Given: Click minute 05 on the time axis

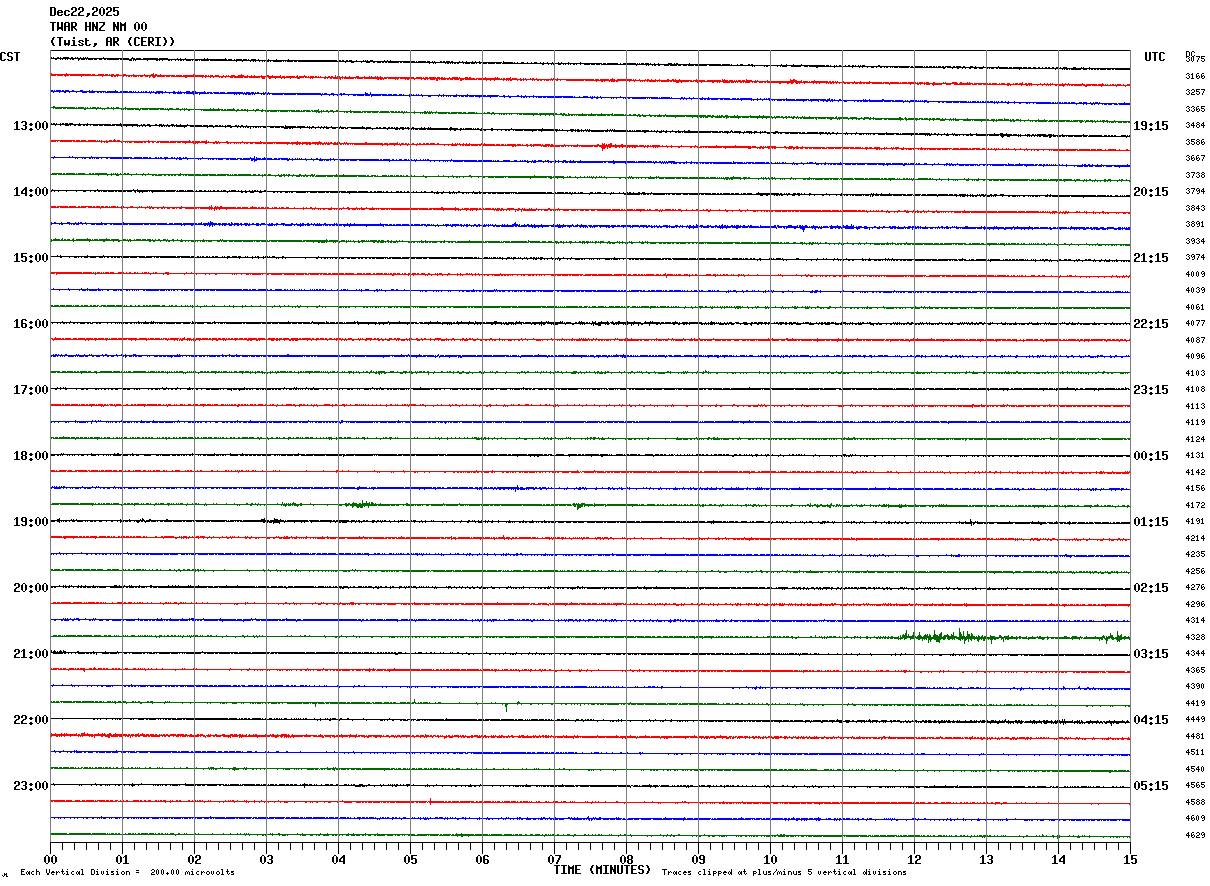Looking at the screenshot, I should (x=410, y=859).
